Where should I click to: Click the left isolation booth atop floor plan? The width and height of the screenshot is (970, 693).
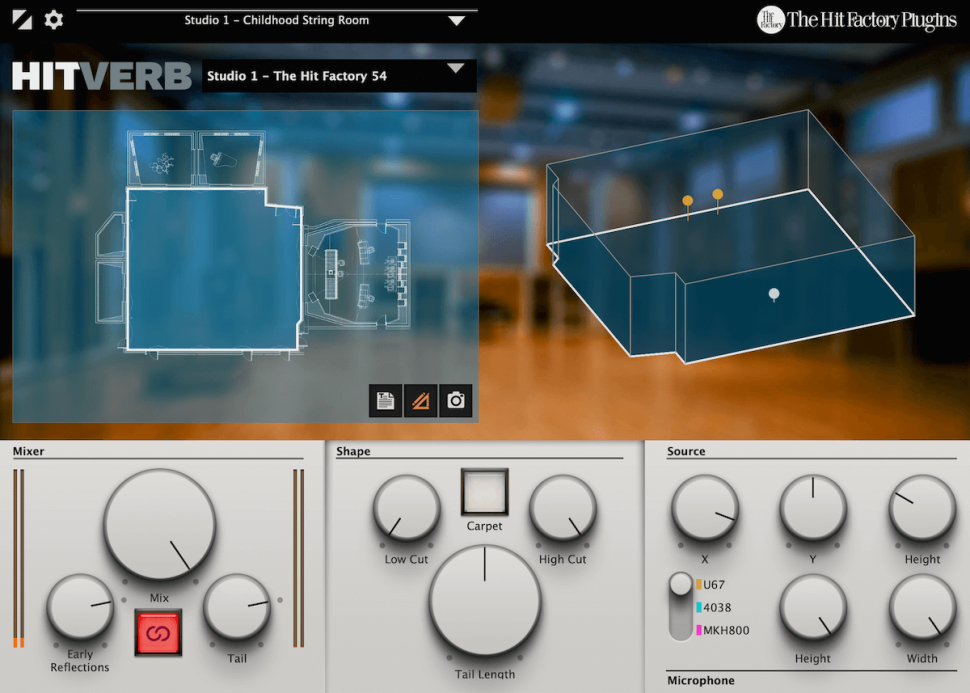(161, 158)
